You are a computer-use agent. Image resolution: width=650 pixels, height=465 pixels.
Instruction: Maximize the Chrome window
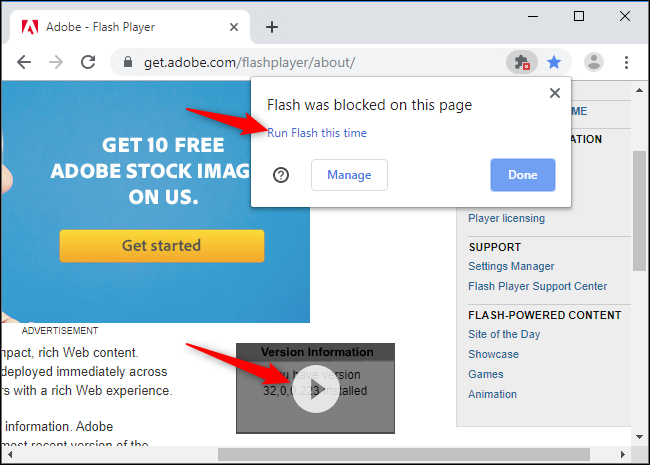(579, 17)
